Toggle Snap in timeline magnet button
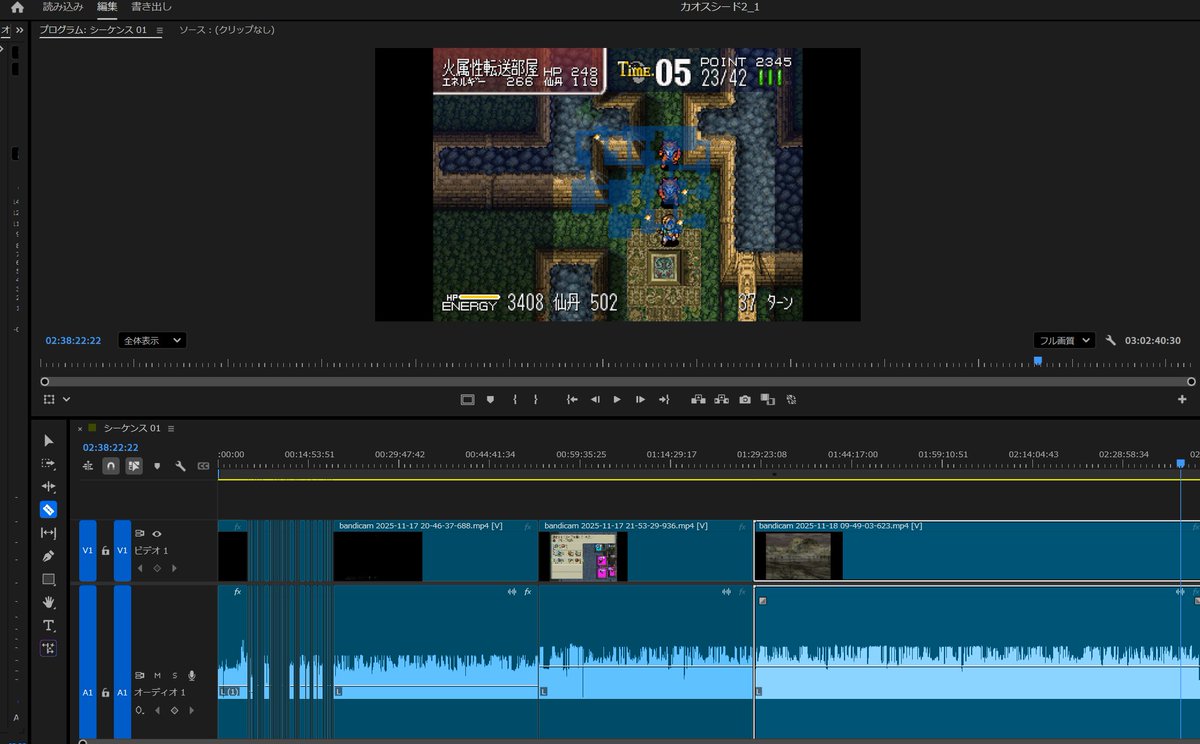The width and height of the screenshot is (1200, 744). click(x=111, y=466)
